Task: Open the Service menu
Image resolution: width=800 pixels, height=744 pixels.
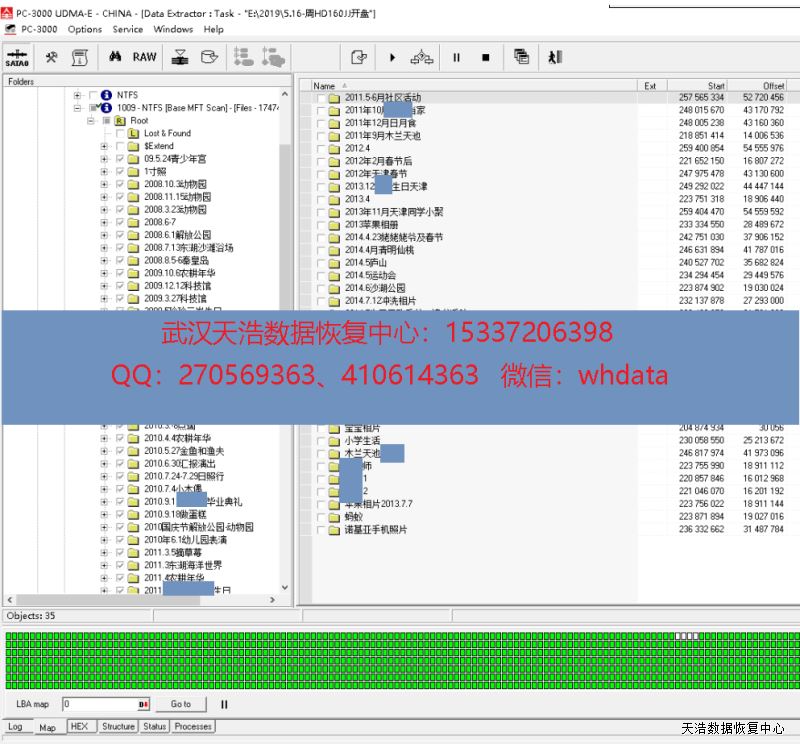Action: [x=127, y=29]
